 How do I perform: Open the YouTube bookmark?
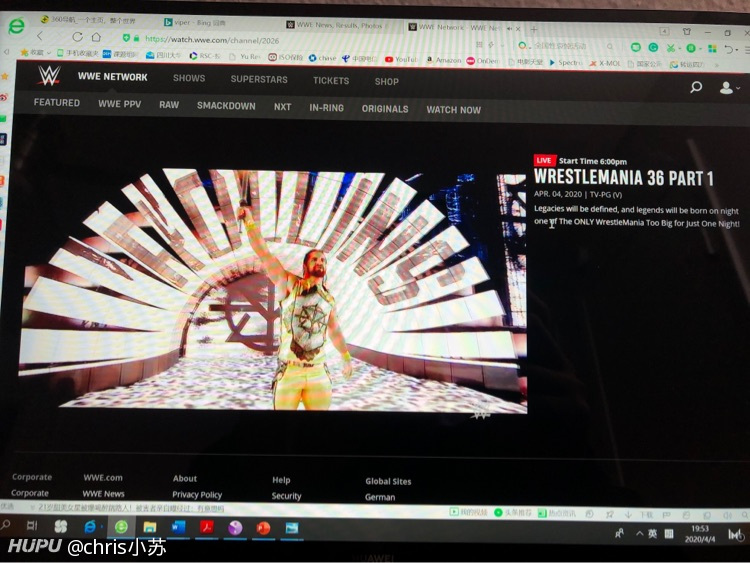(x=401, y=59)
